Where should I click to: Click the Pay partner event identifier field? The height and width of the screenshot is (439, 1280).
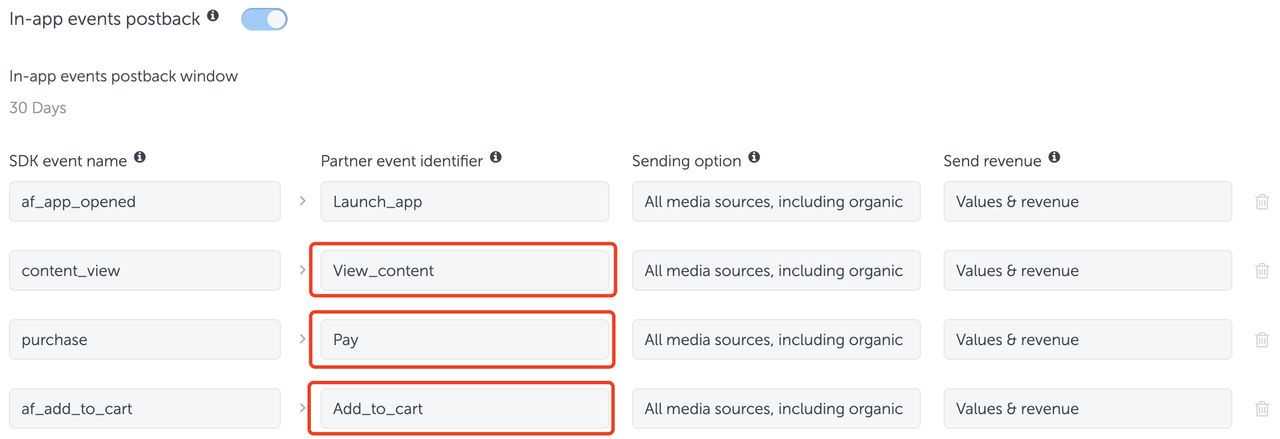[465, 339]
